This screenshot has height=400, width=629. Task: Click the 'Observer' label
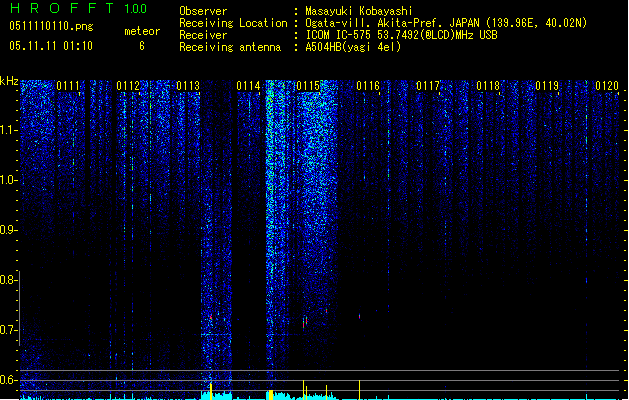pyautogui.click(x=203, y=11)
